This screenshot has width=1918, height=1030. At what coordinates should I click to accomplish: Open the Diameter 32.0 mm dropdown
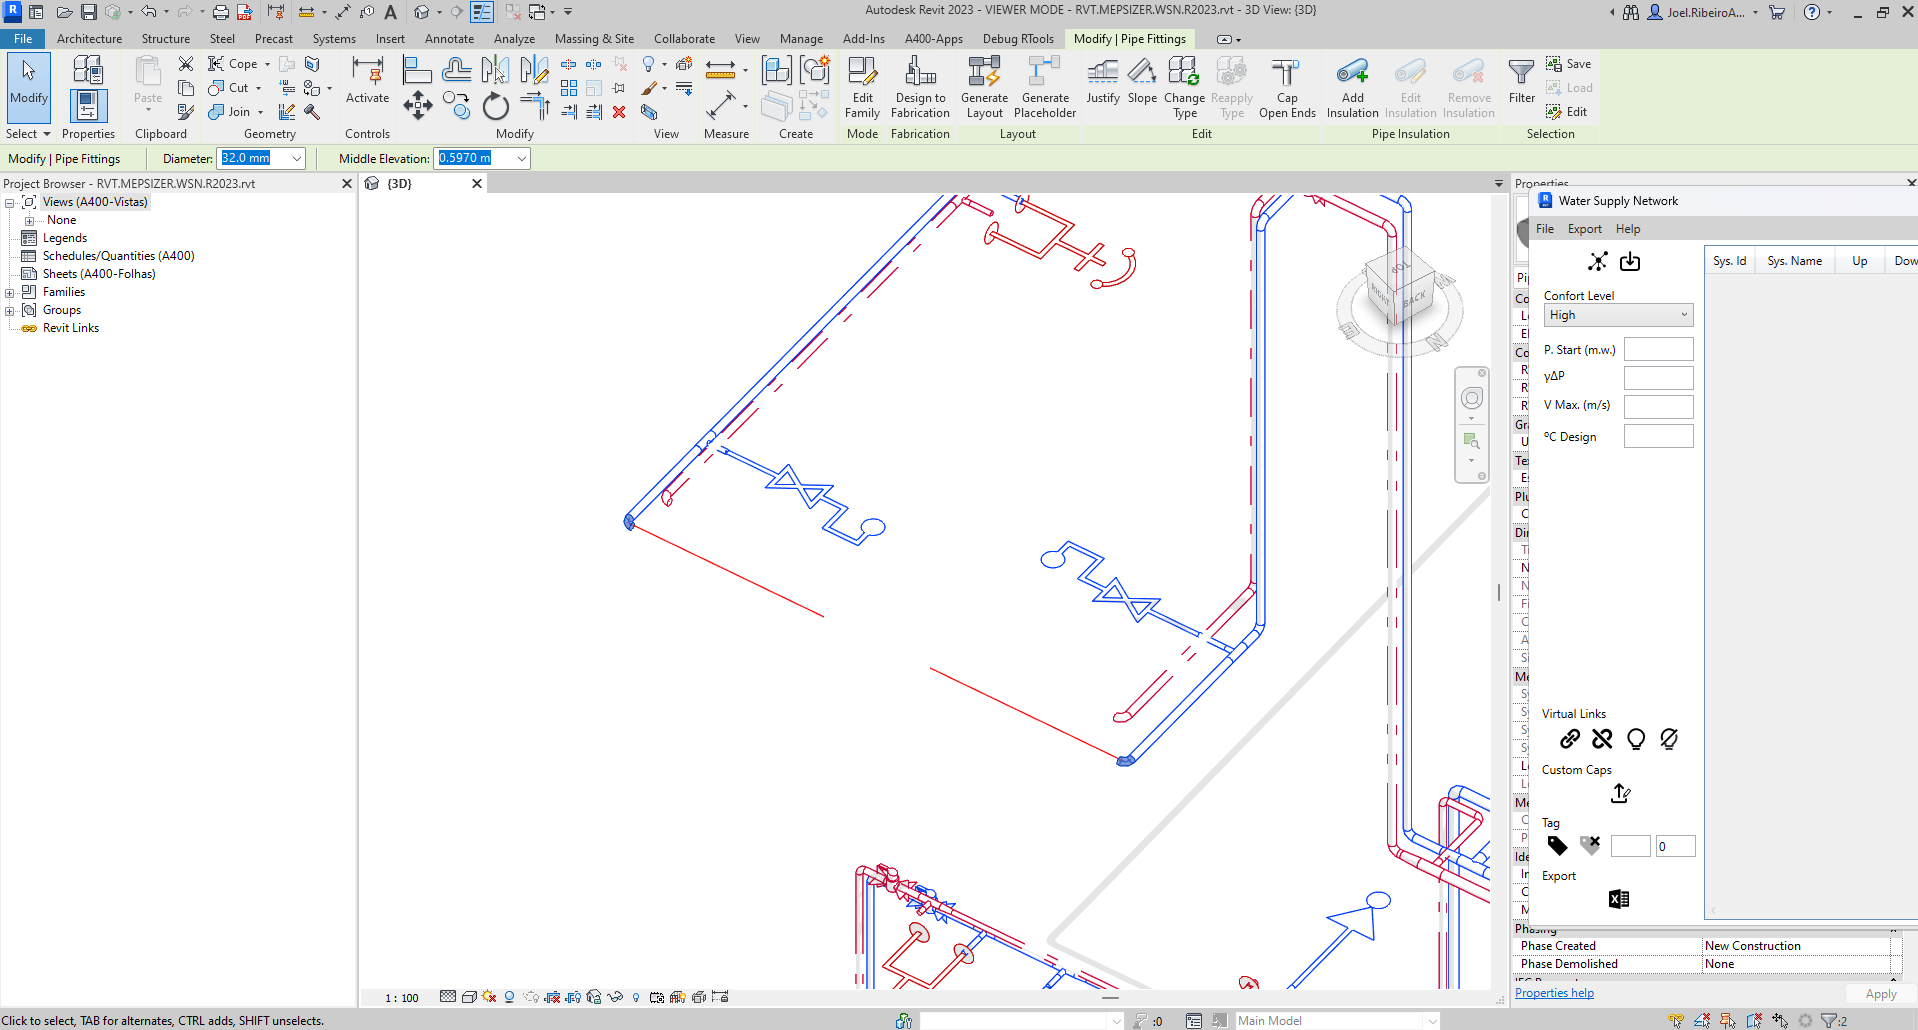tap(297, 158)
